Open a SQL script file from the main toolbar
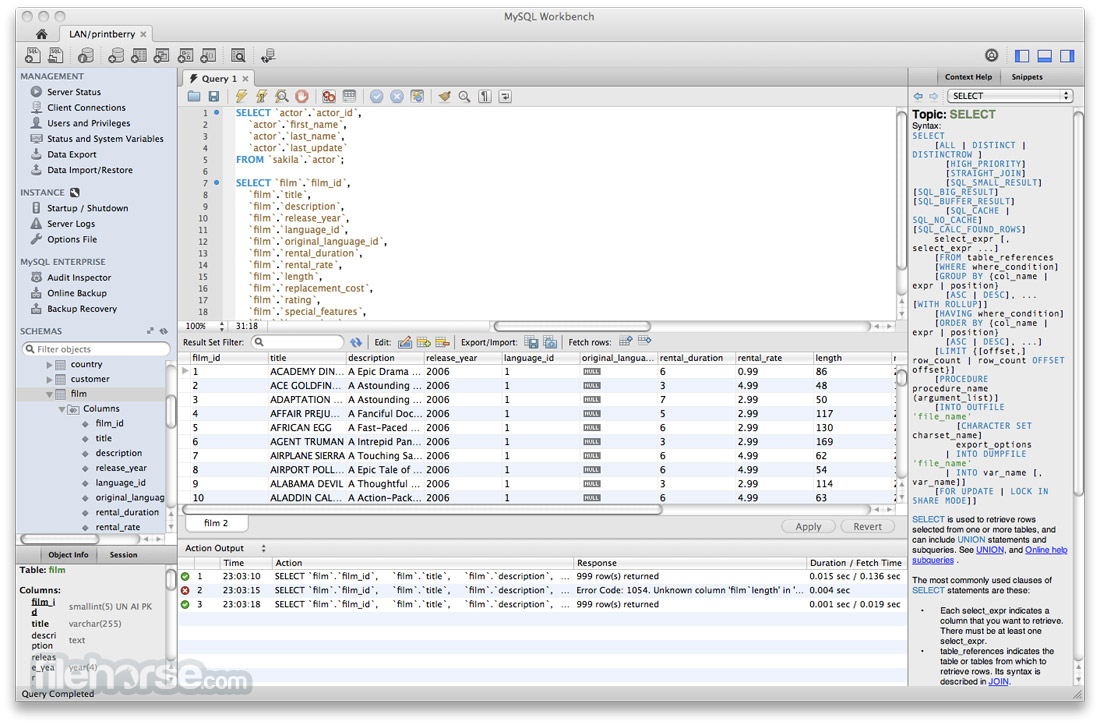The height and width of the screenshot is (725, 1100). tap(56, 55)
